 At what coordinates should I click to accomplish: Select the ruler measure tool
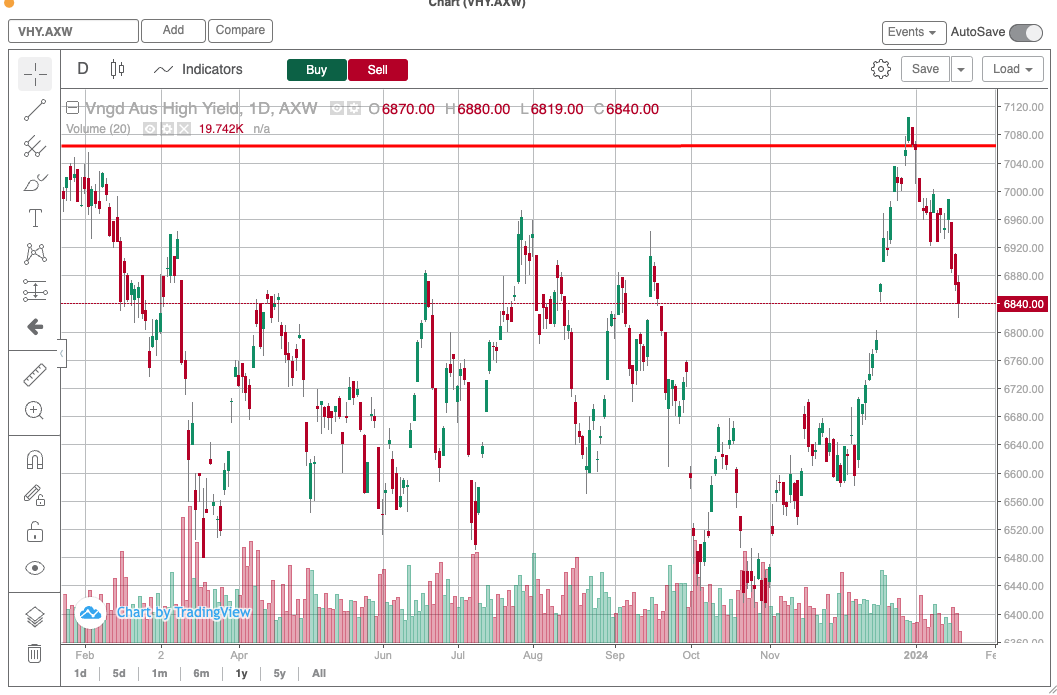(34, 375)
